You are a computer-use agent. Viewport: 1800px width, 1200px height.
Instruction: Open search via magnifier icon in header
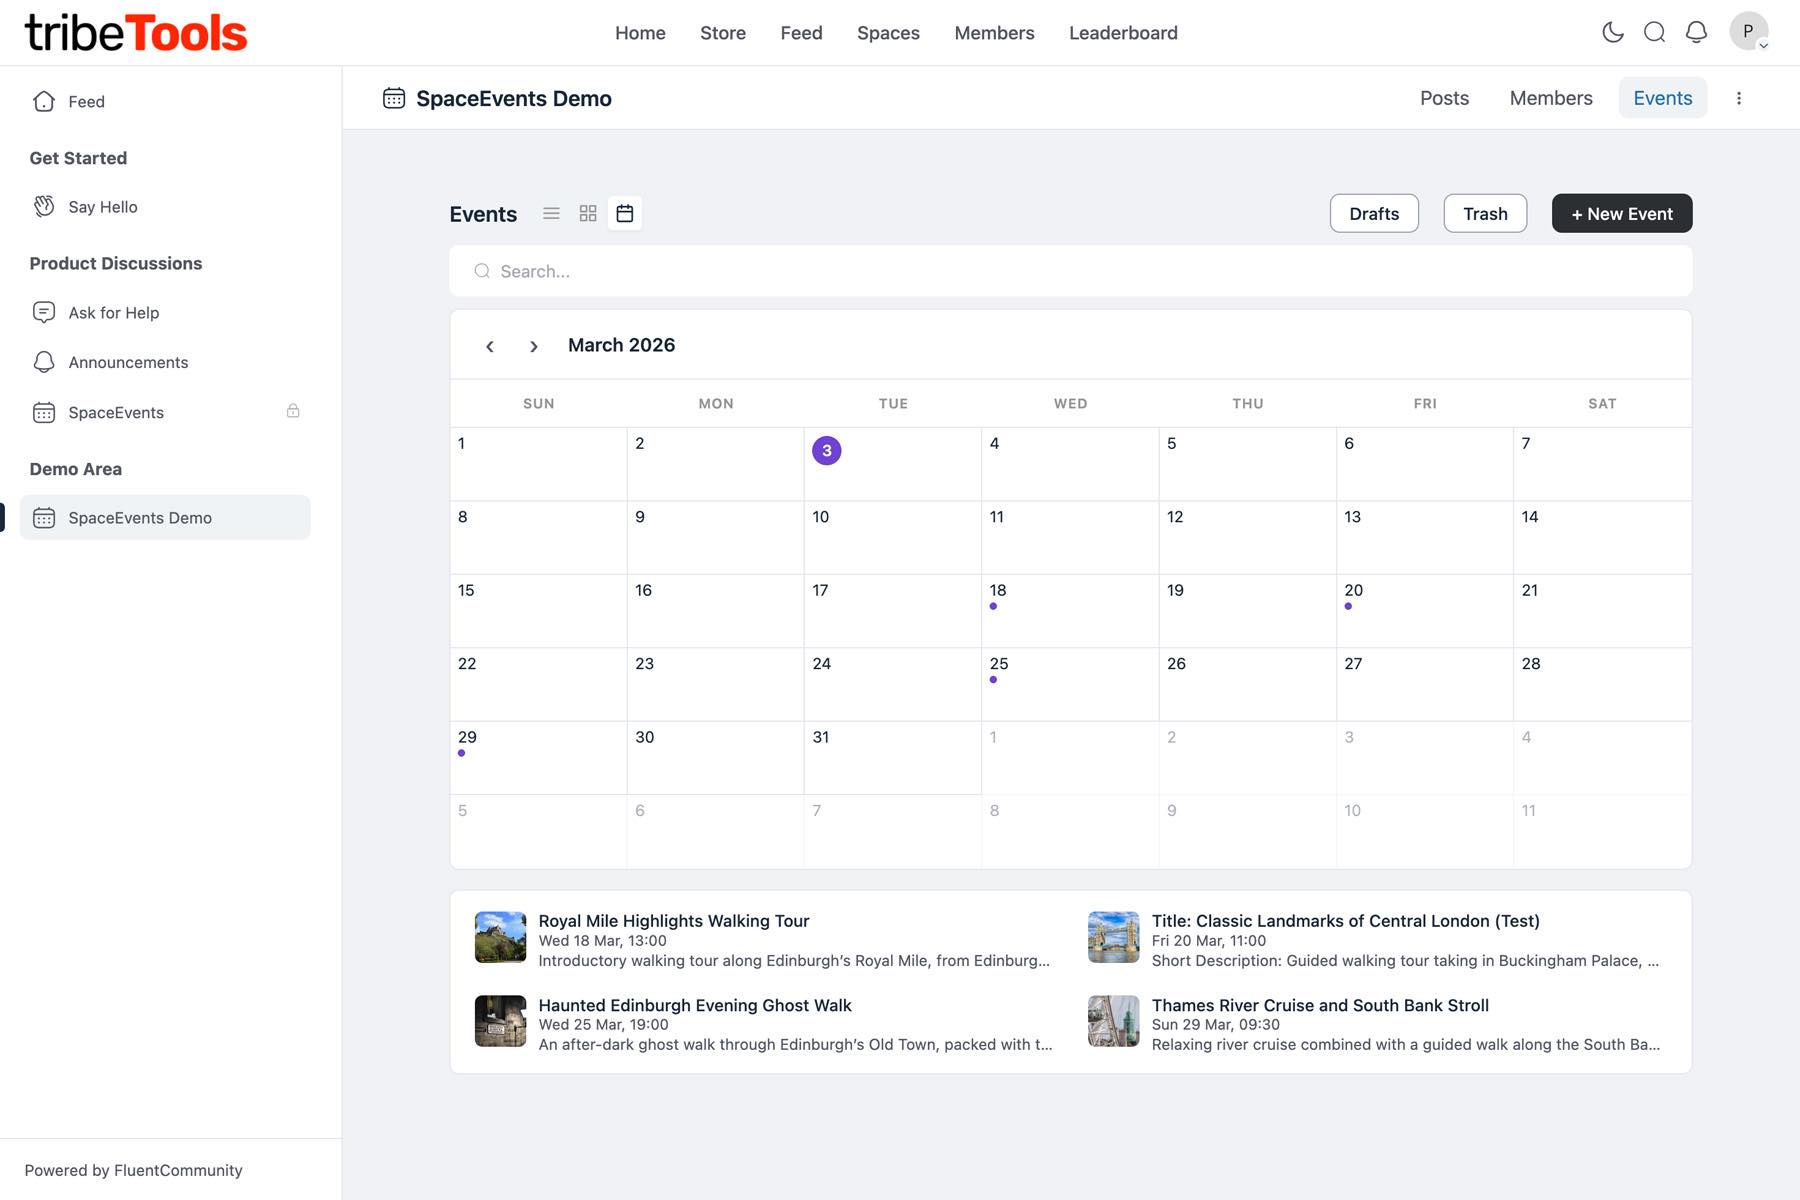coord(1654,32)
